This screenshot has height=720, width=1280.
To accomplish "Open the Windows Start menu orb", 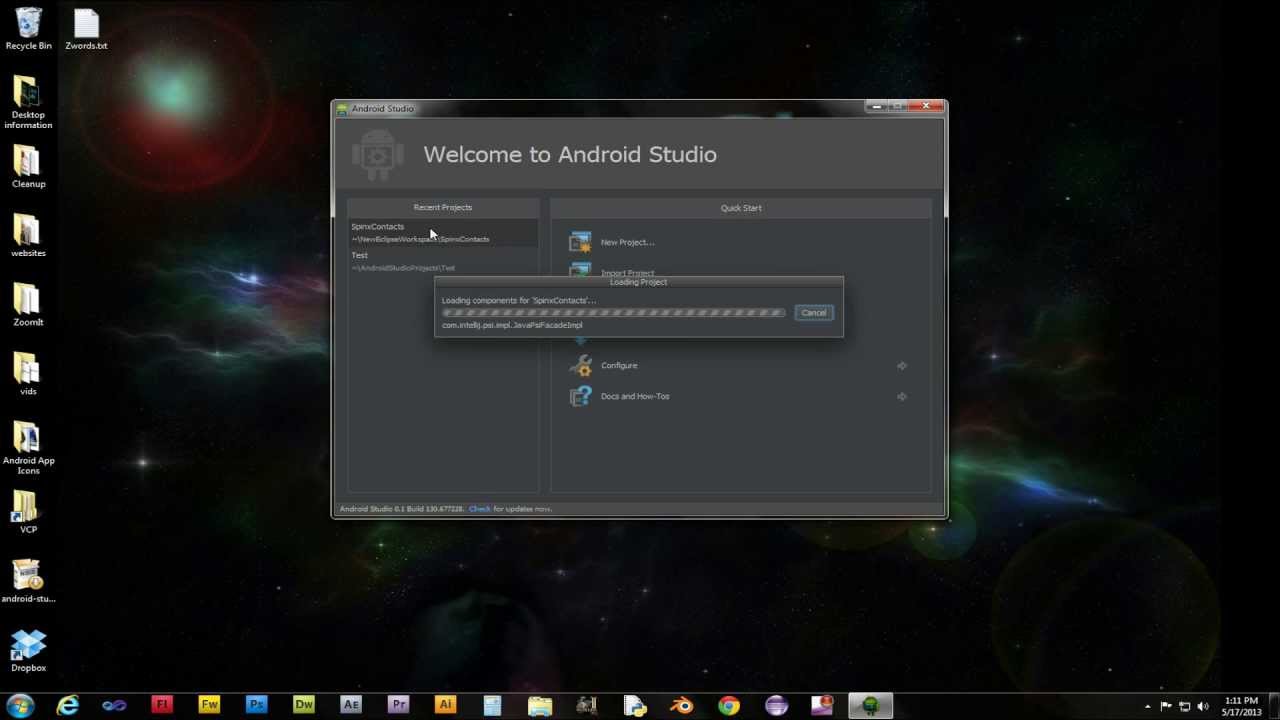I will pos(20,705).
